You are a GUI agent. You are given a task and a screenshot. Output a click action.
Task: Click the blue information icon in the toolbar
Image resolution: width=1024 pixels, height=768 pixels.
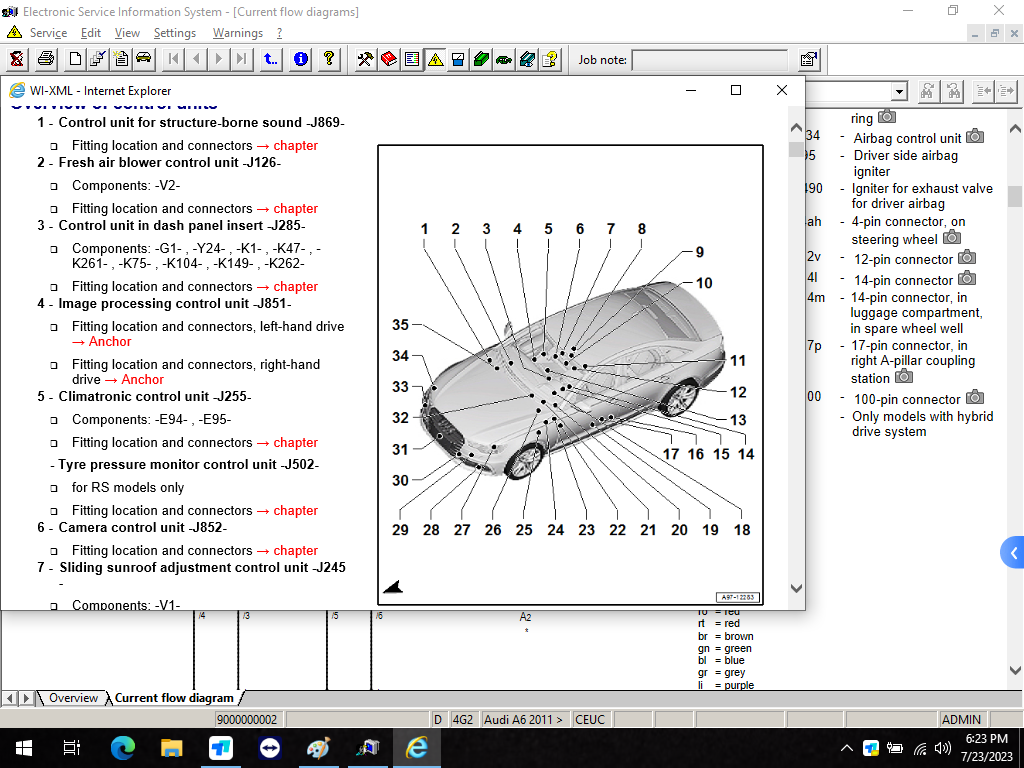300,59
